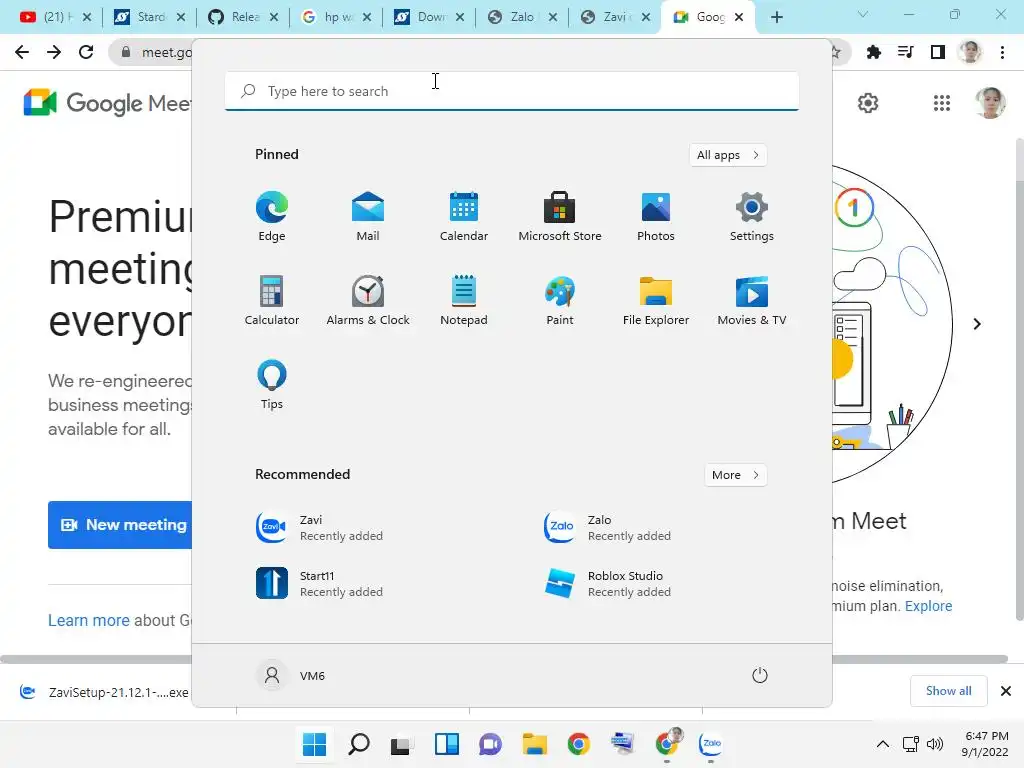Click Show all downloads
This screenshot has height=768, width=1024.
(948, 691)
